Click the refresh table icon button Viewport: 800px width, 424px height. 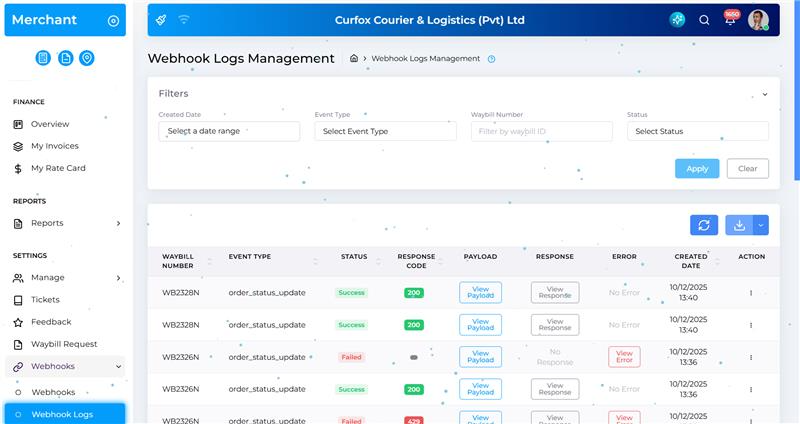click(704, 225)
